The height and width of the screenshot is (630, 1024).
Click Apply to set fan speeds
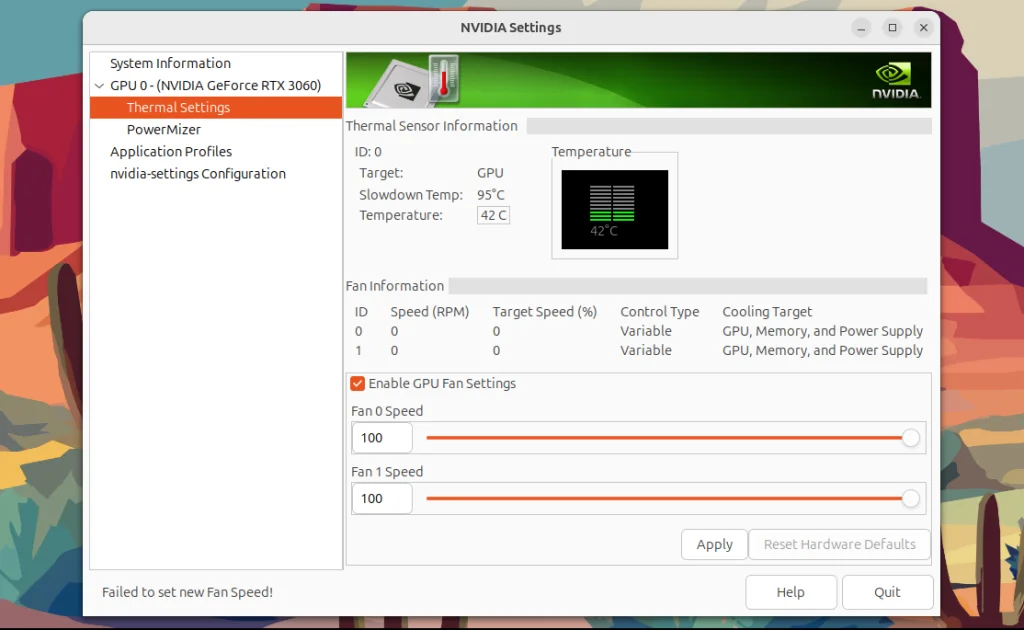click(714, 544)
